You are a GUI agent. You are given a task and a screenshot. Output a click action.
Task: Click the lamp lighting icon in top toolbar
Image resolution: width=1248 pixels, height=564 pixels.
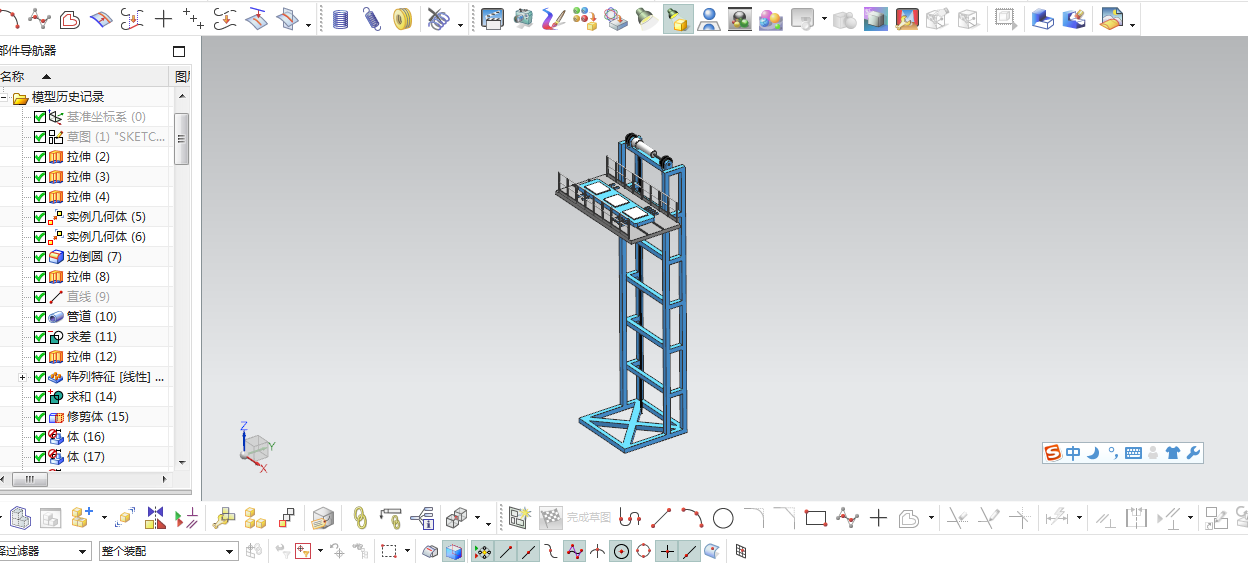(x=646, y=18)
